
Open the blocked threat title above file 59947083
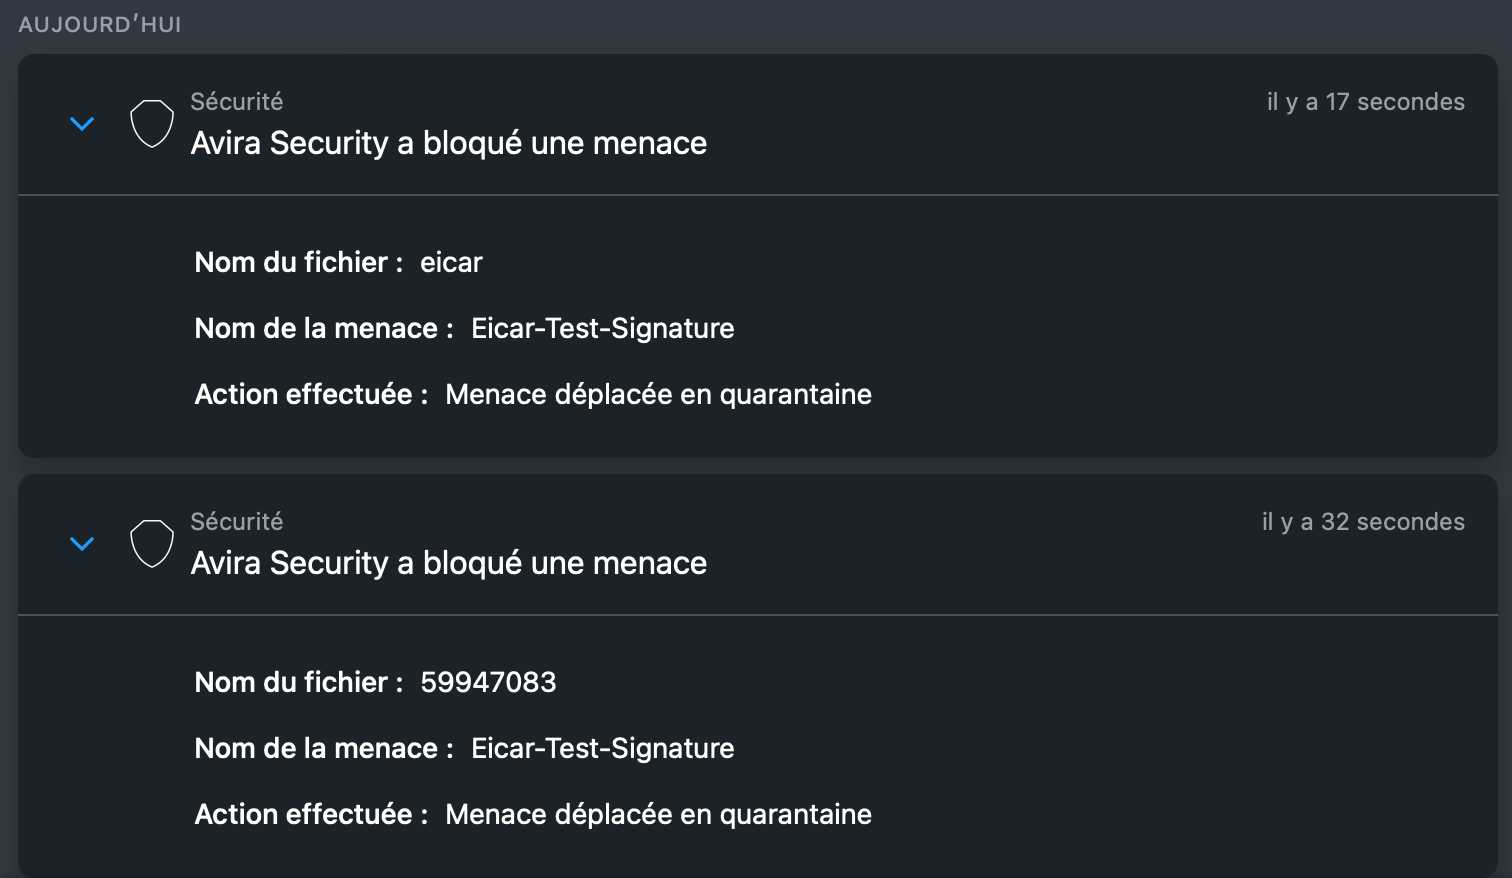coord(449,563)
